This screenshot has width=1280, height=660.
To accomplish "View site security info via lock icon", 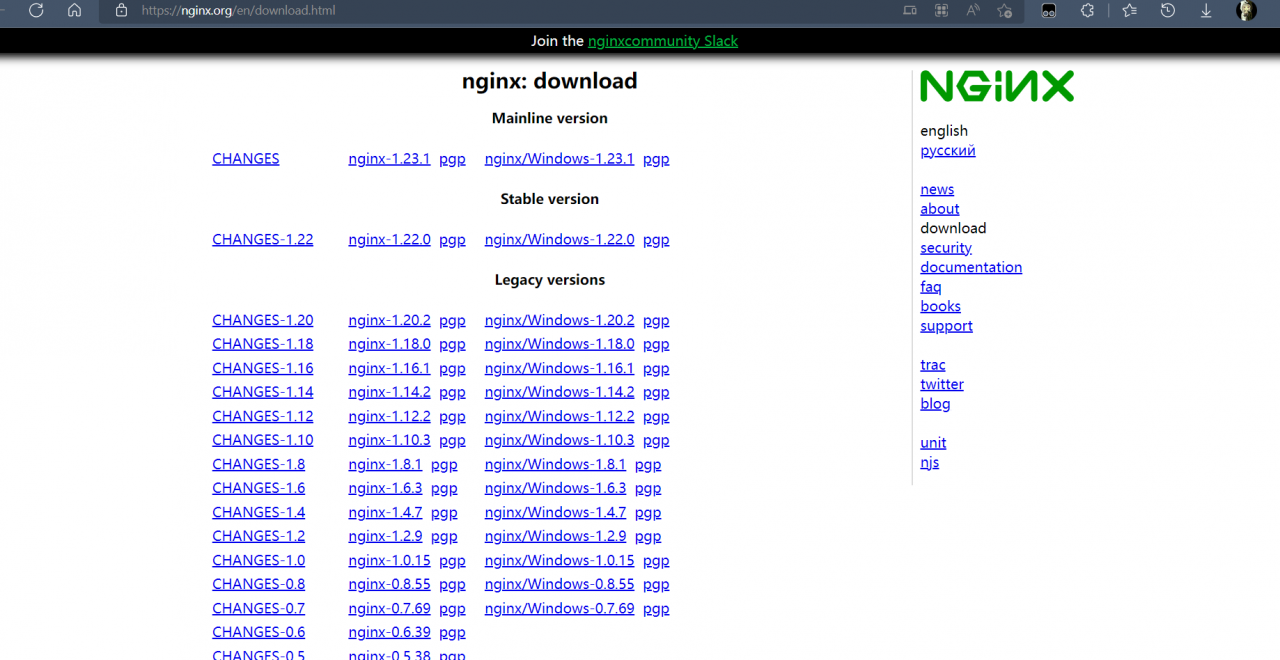I will [x=122, y=10].
